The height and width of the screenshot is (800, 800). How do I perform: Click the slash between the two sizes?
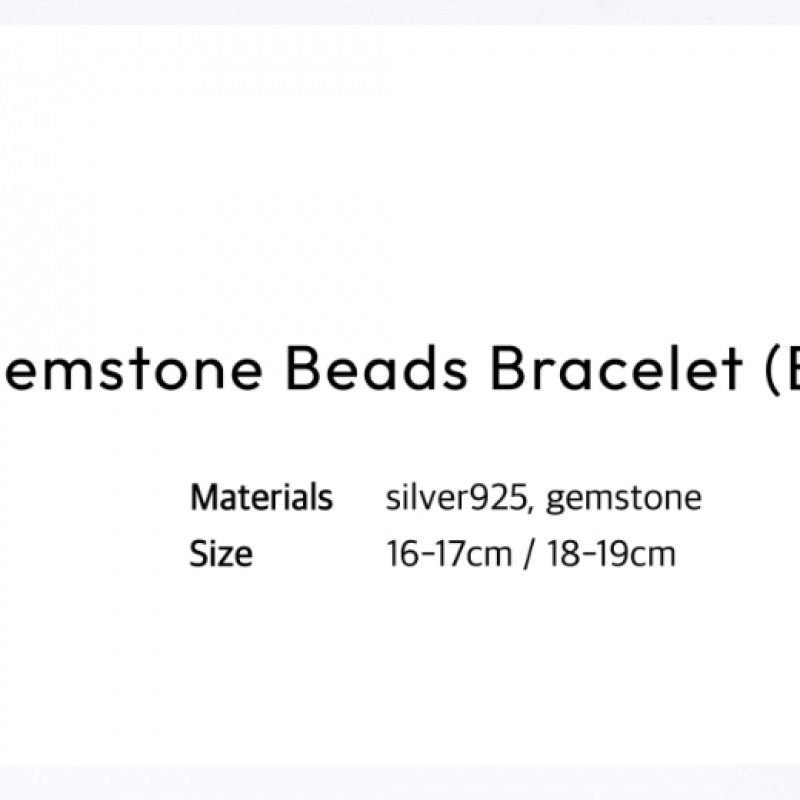point(528,554)
